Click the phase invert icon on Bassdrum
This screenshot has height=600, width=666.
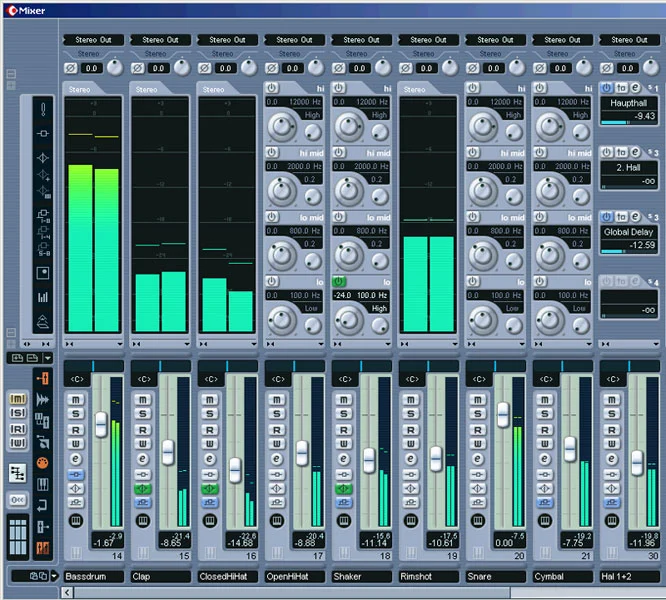[71, 67]
